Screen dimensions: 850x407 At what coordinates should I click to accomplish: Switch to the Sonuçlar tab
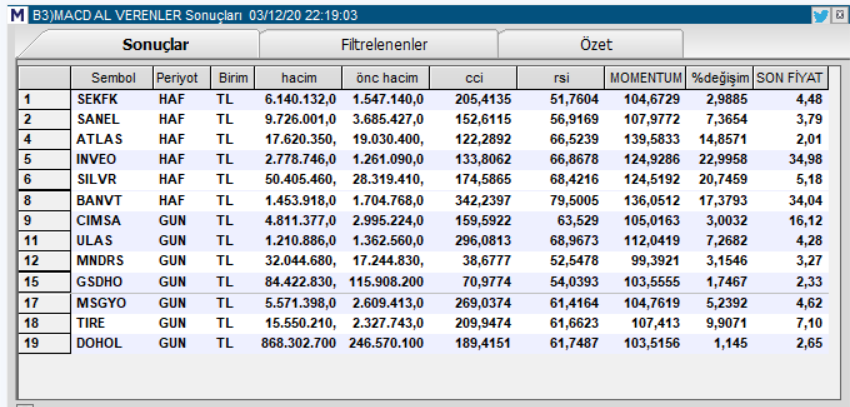[156, 44]
